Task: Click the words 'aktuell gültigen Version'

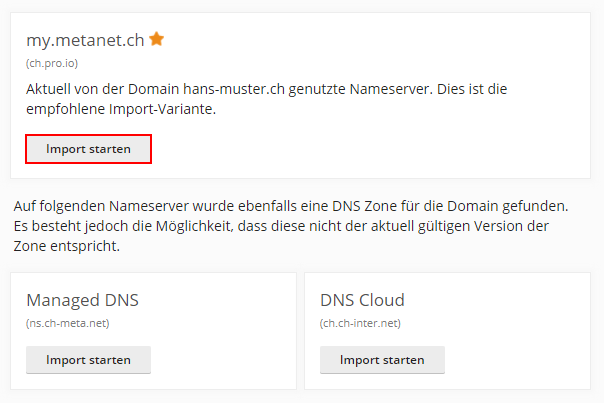Action: pyautogui.click(x=431, y=226)
